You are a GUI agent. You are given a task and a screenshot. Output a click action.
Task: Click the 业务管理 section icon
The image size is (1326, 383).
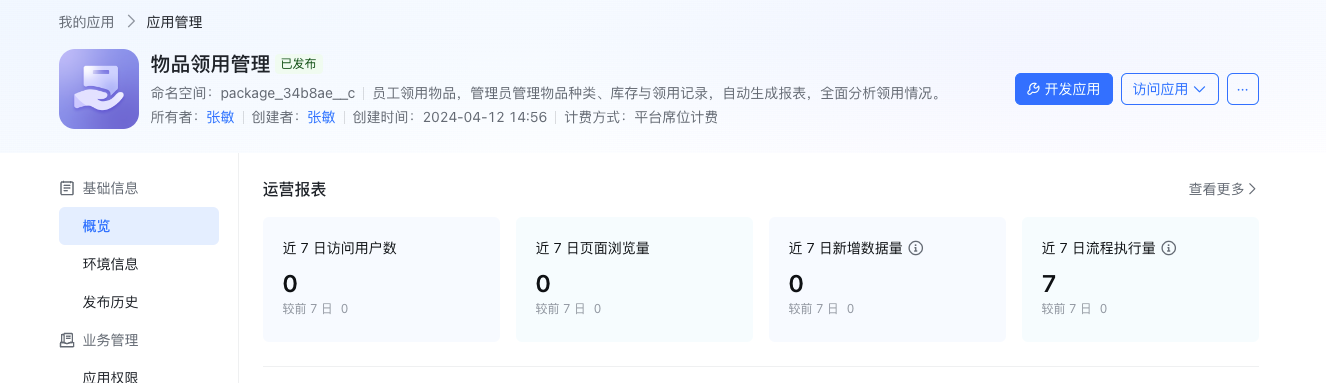coord(67,340)
